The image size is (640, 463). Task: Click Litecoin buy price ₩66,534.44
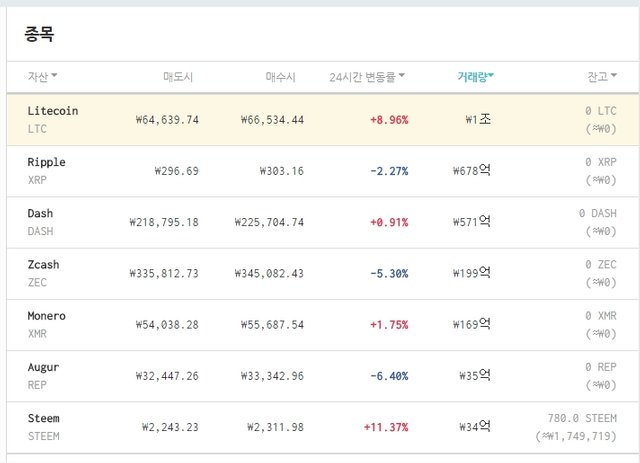point(272,120)
